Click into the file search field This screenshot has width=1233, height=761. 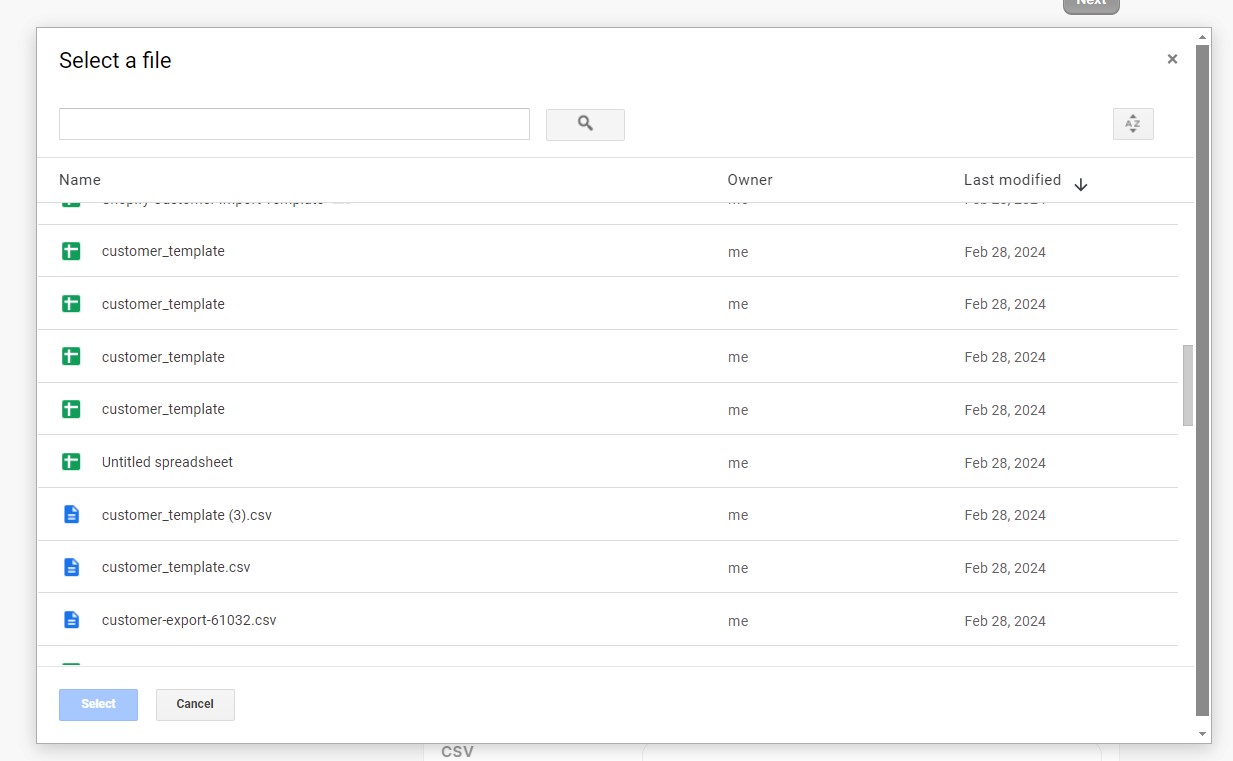click(294, 124)
